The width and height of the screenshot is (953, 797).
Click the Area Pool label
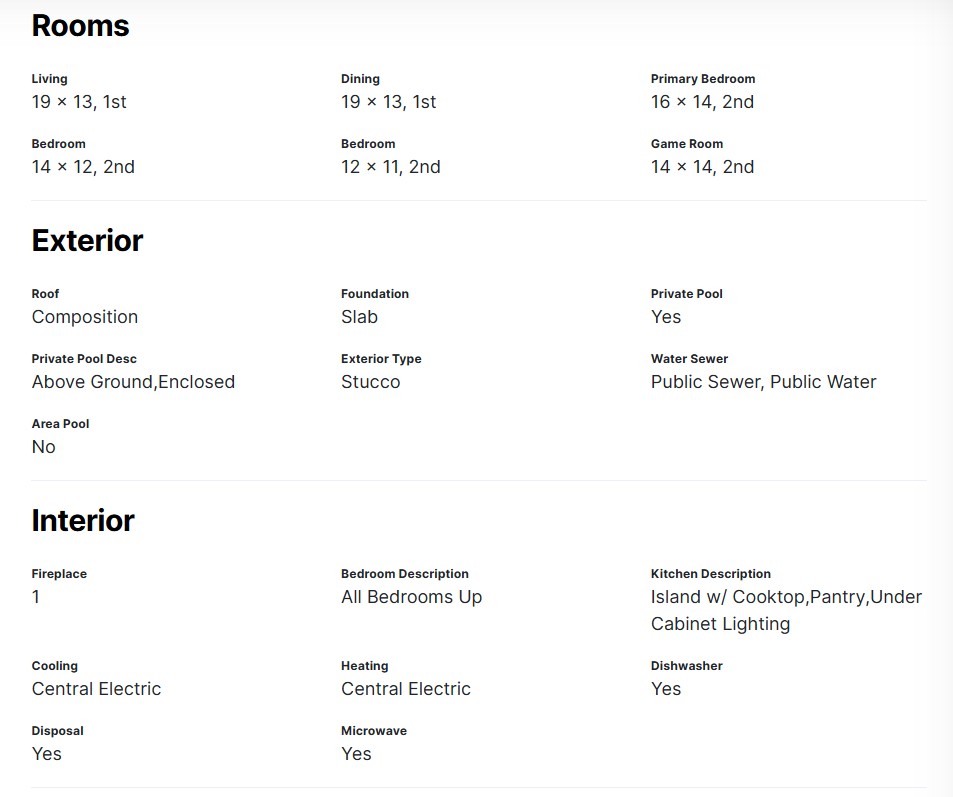click(60, 424)
